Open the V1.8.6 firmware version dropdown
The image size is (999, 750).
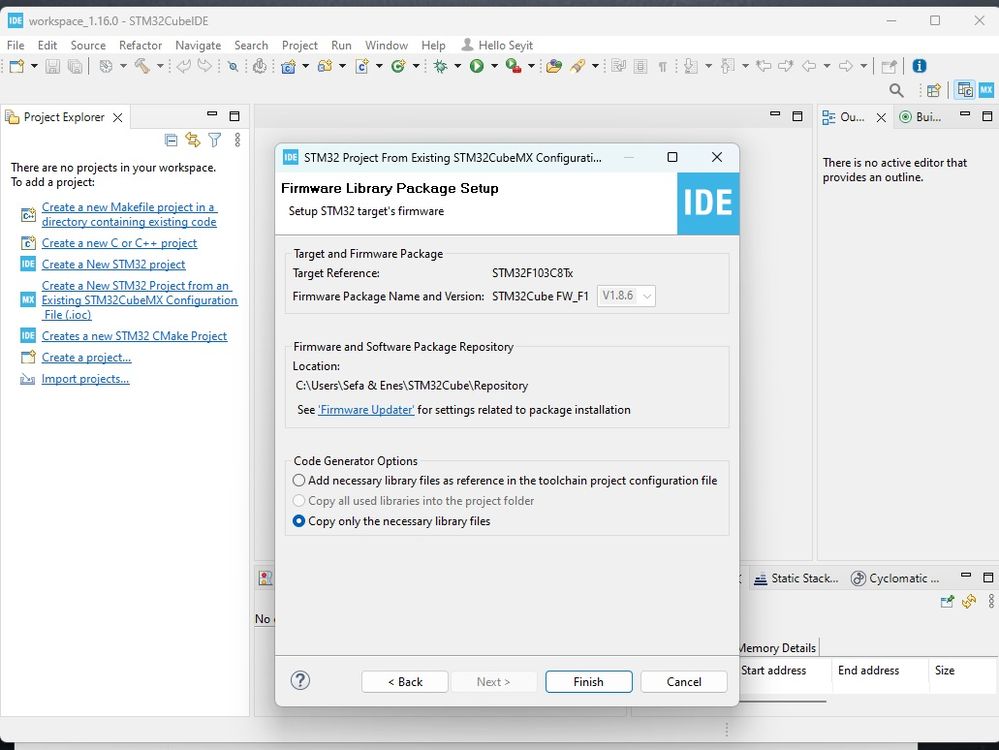(x=645, y=296)
